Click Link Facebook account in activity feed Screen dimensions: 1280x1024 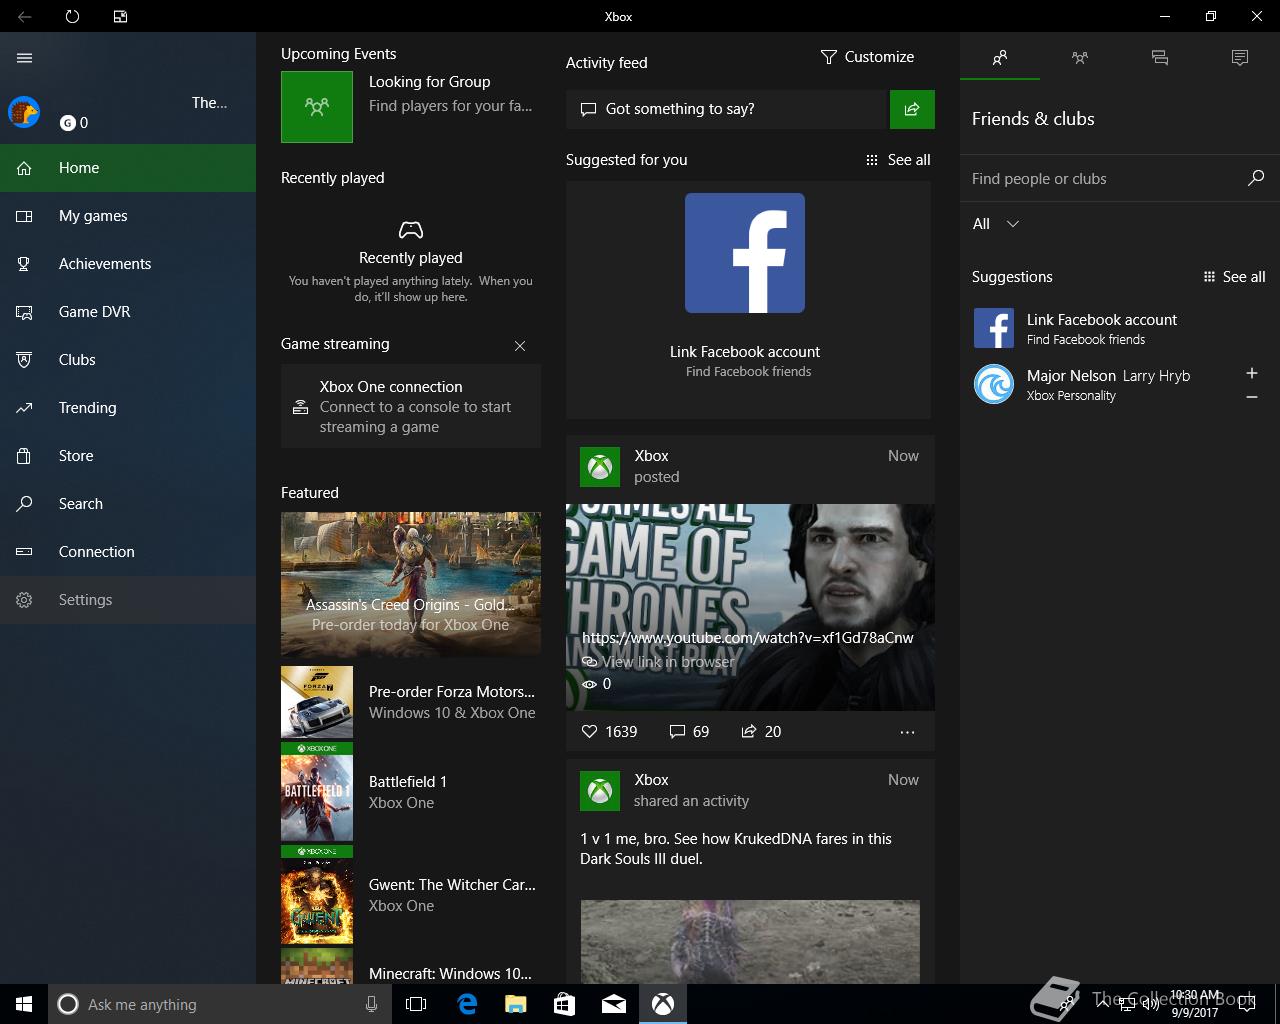tap(745, 352)
